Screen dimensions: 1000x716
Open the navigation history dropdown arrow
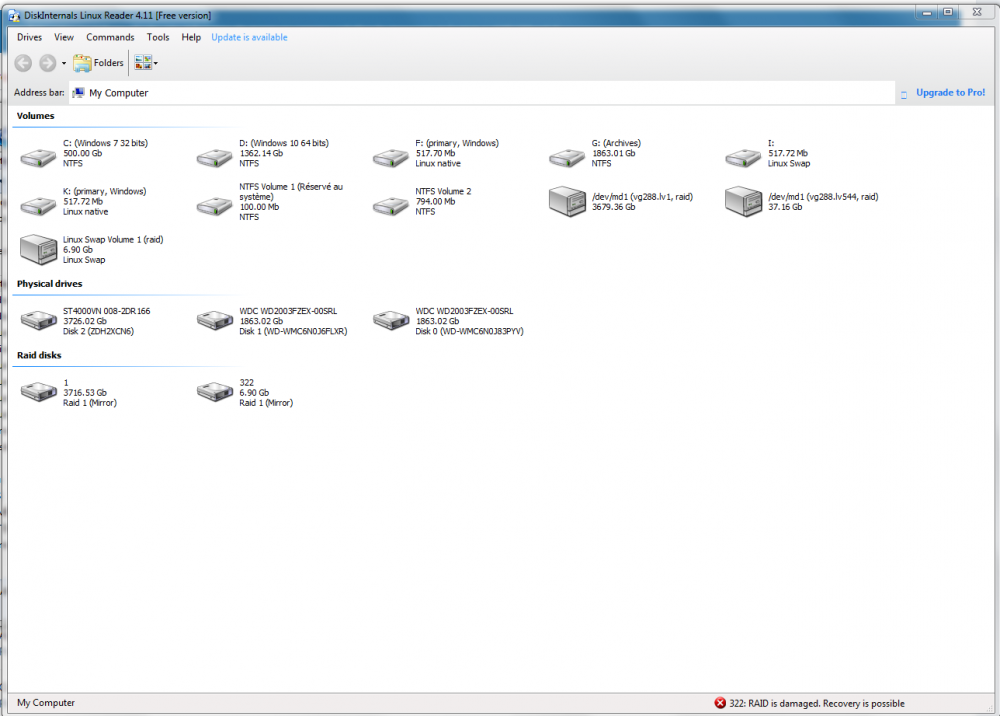[x=64, y=63]
